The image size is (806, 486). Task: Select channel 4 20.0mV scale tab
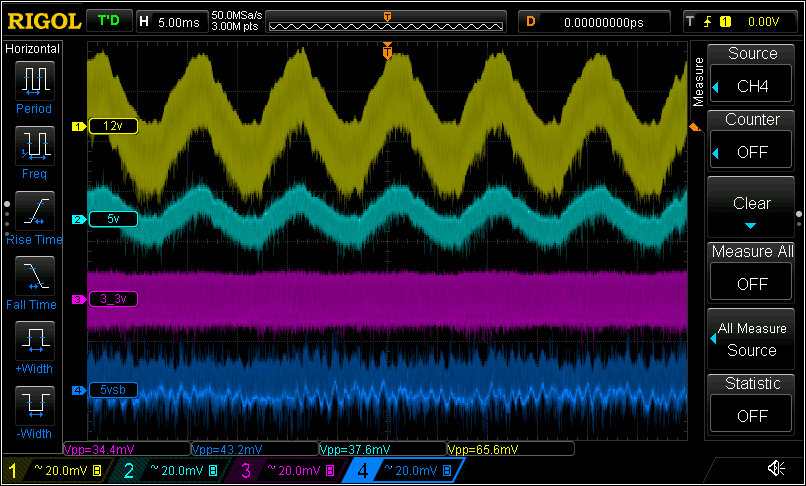point(406,470)
